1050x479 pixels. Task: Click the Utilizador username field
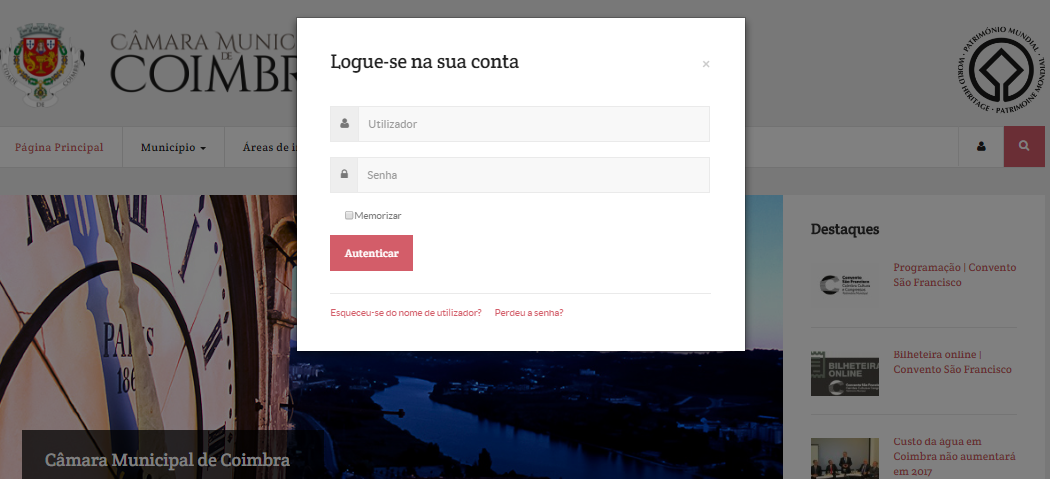[534, 124]
